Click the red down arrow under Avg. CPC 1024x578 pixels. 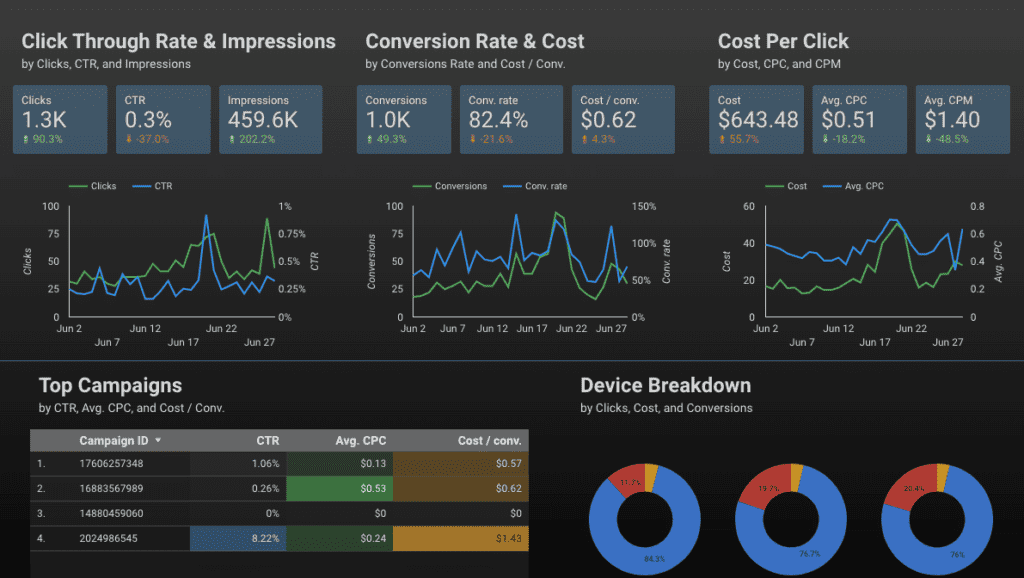point(828,141)
